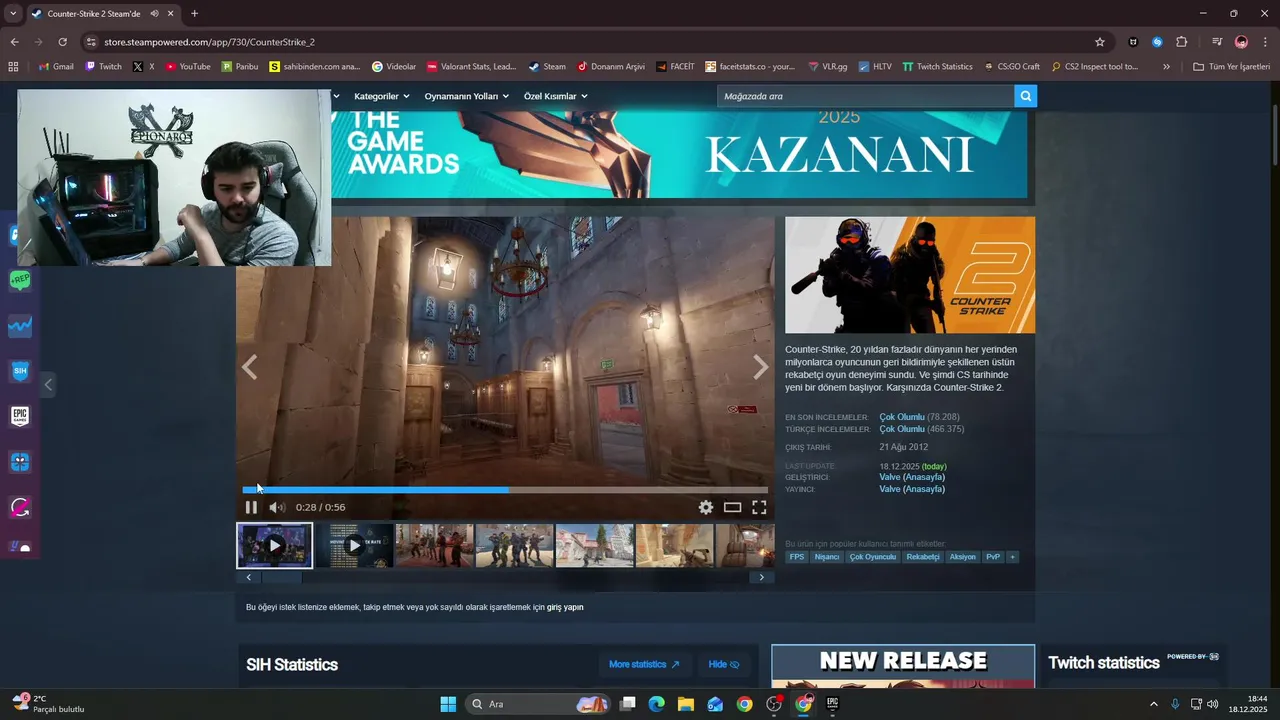Image resolution: width=1280 pixels, height=720 pixels.
Task: Toggle theater mode in video player
Action: tap(733, 507)
